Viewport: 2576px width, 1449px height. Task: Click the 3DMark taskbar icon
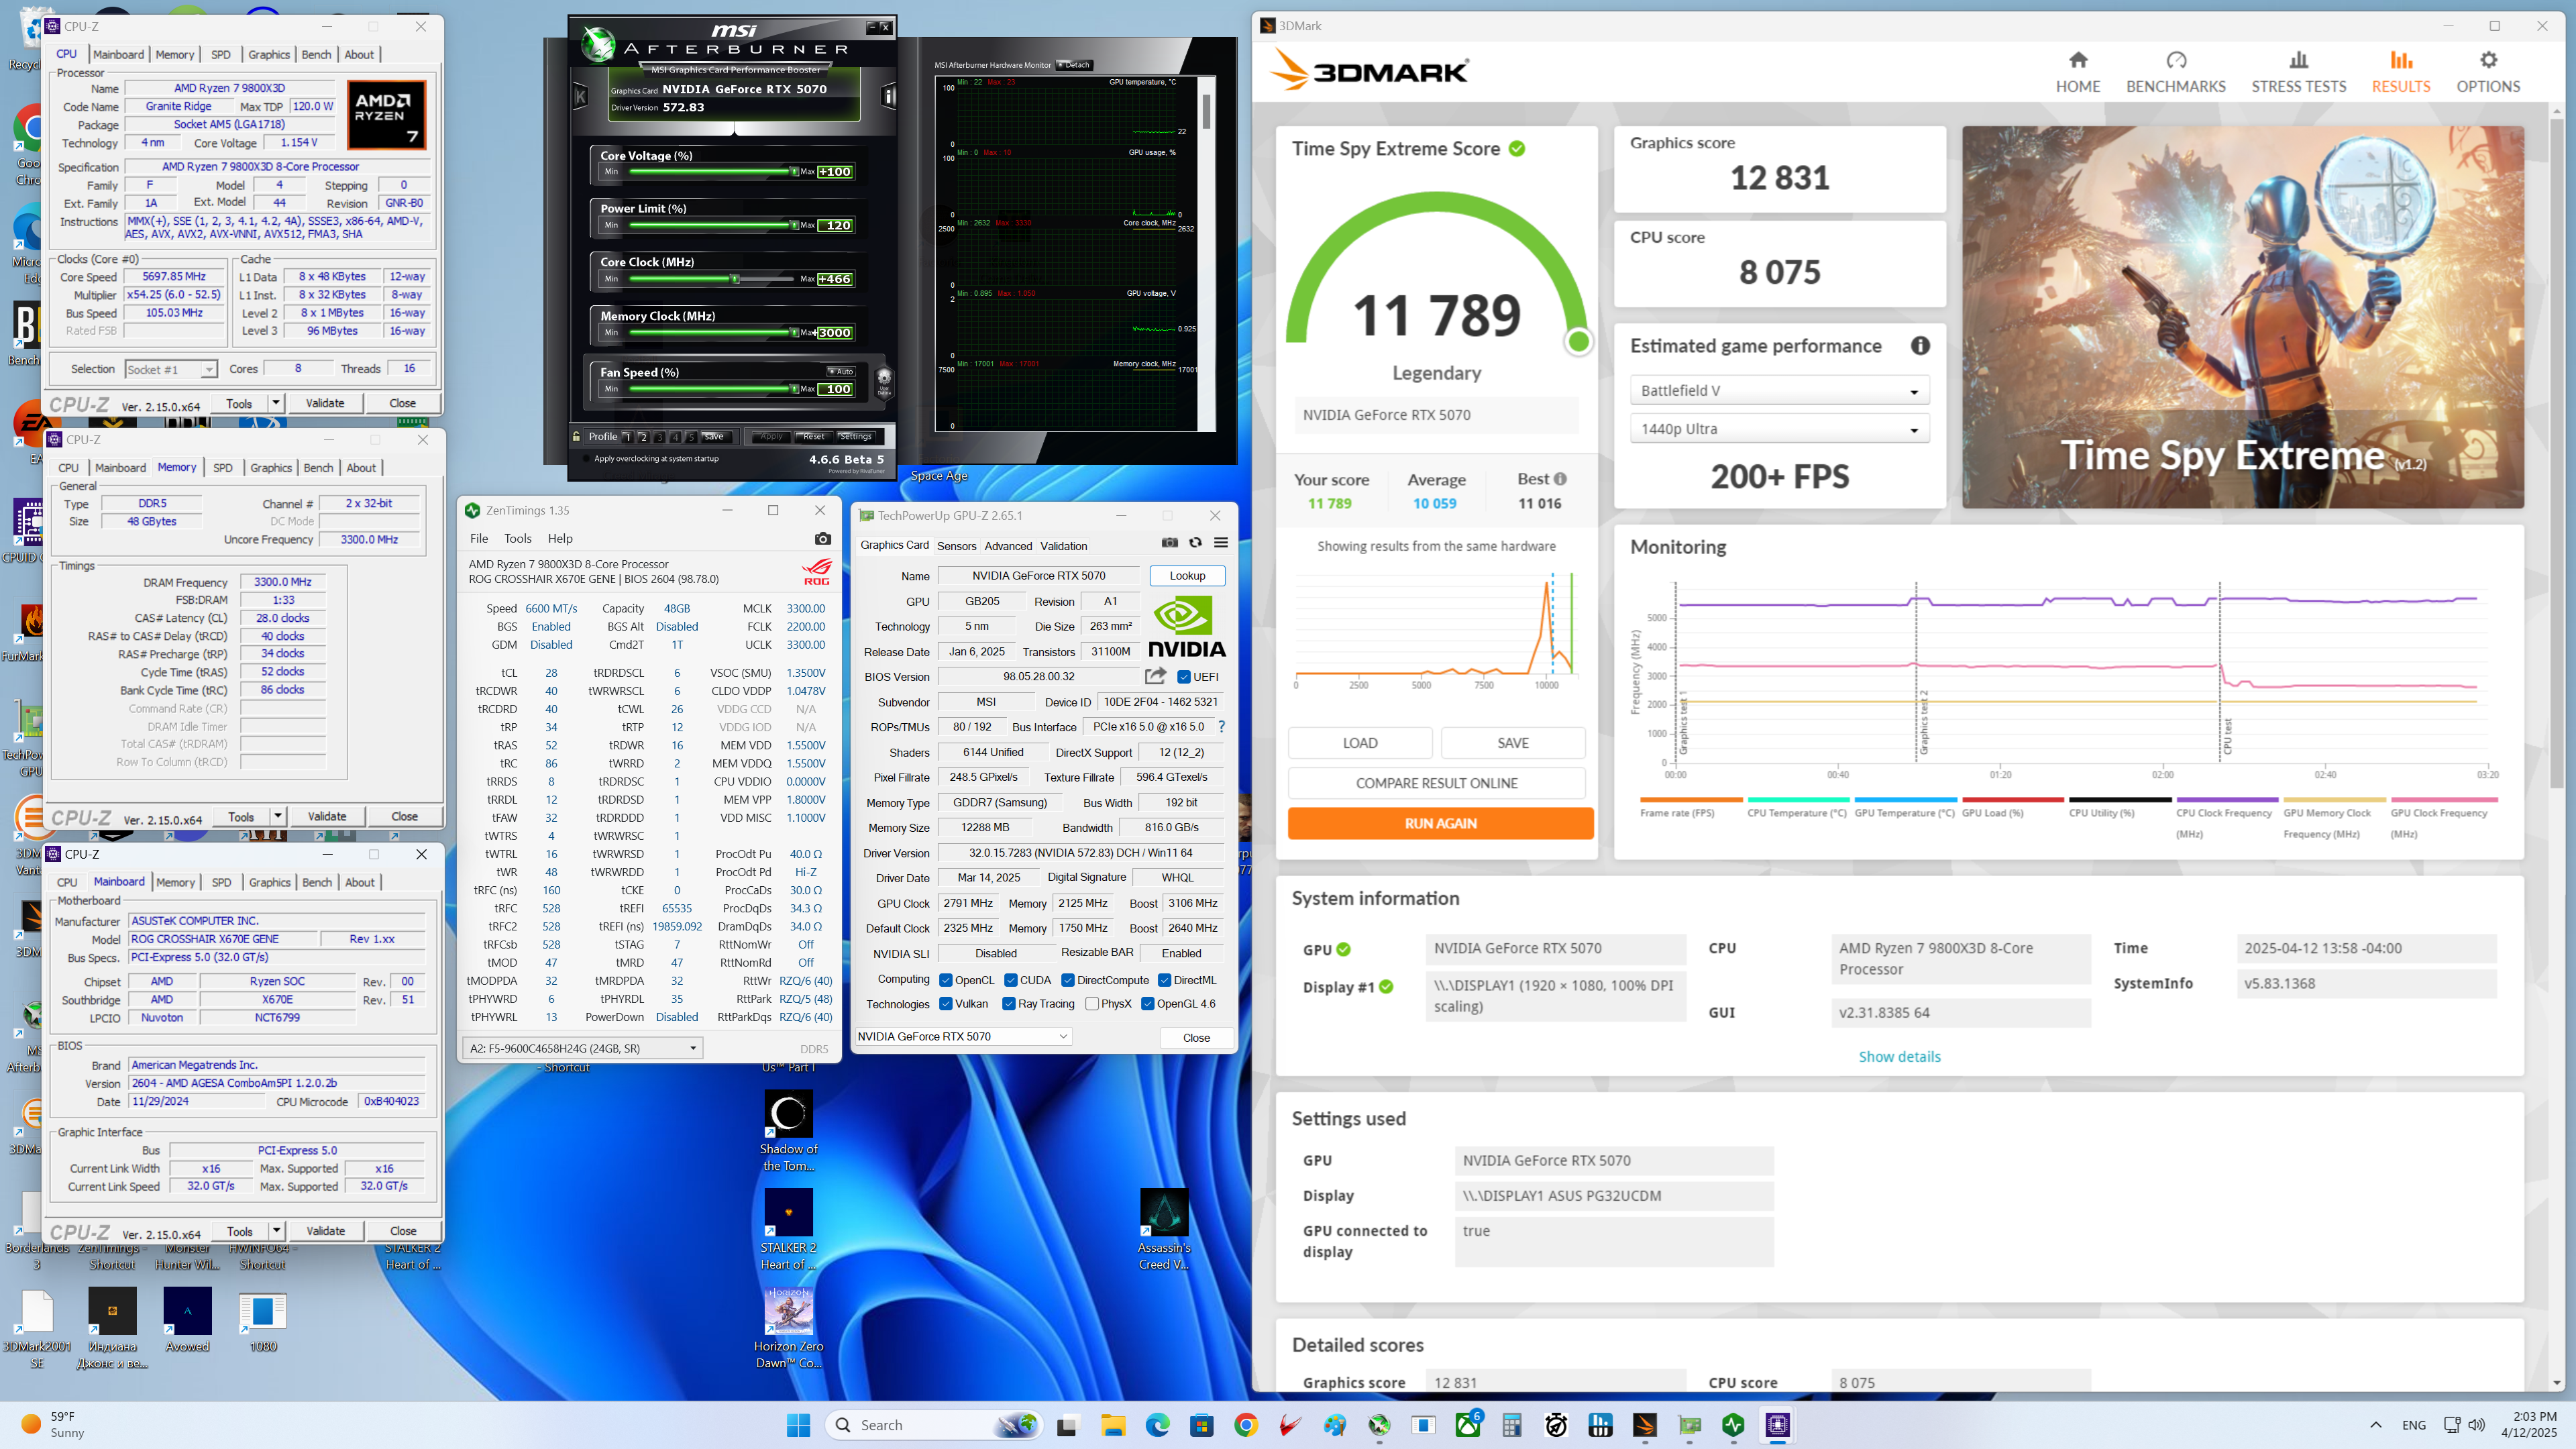1644,1425
